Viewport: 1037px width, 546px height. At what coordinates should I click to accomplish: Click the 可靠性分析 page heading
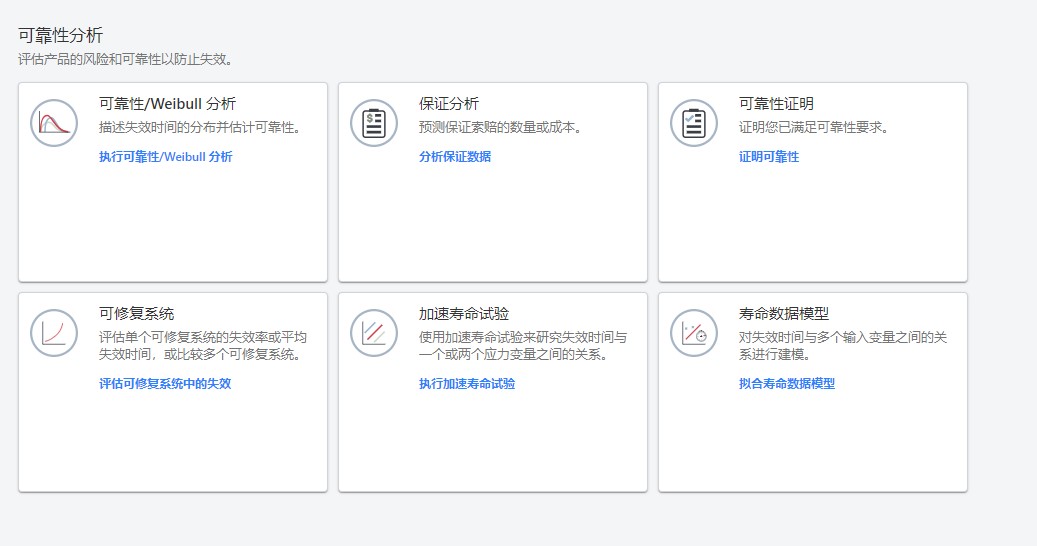(60, 36)
